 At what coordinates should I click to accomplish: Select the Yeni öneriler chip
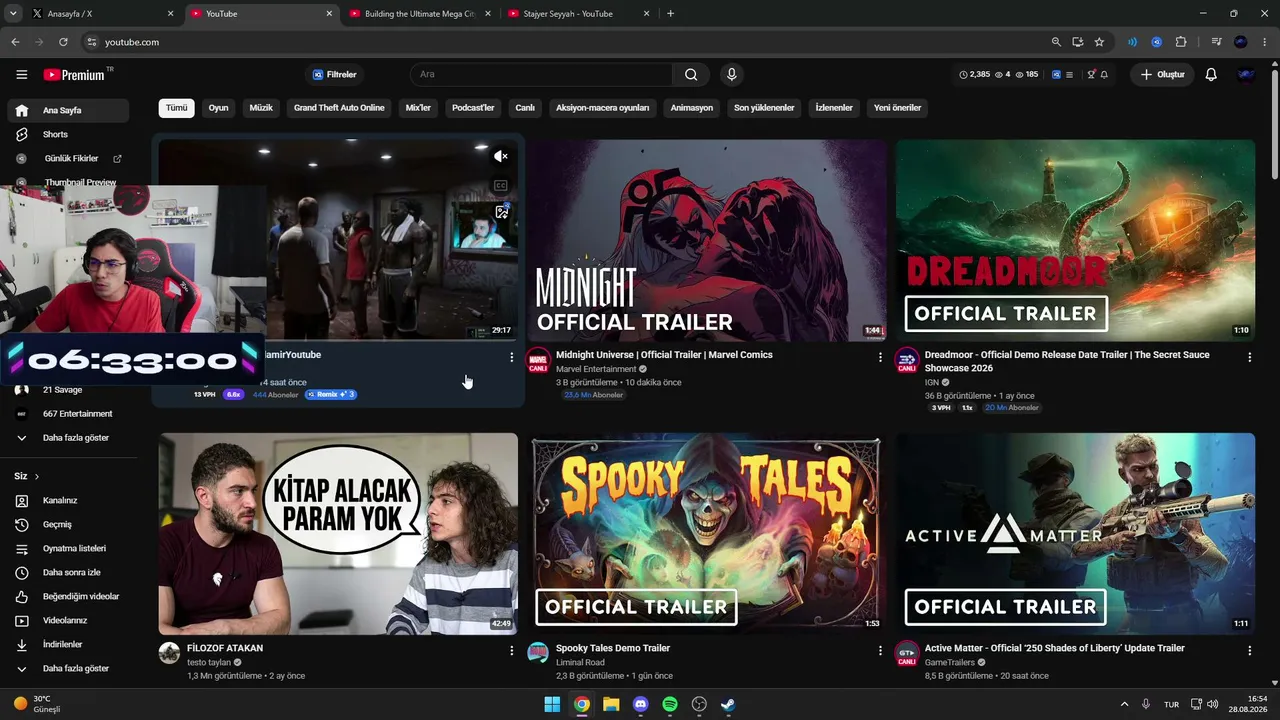coord(897,108)
